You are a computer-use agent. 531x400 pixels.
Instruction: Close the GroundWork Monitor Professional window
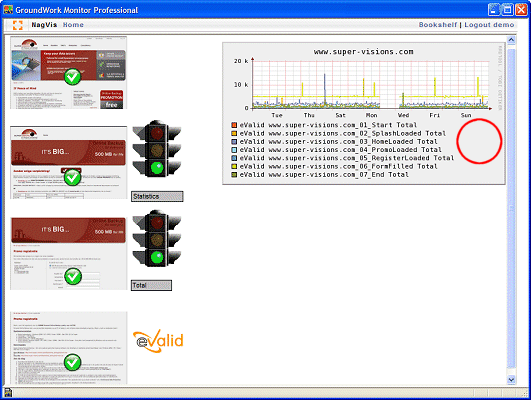[521, 10]
